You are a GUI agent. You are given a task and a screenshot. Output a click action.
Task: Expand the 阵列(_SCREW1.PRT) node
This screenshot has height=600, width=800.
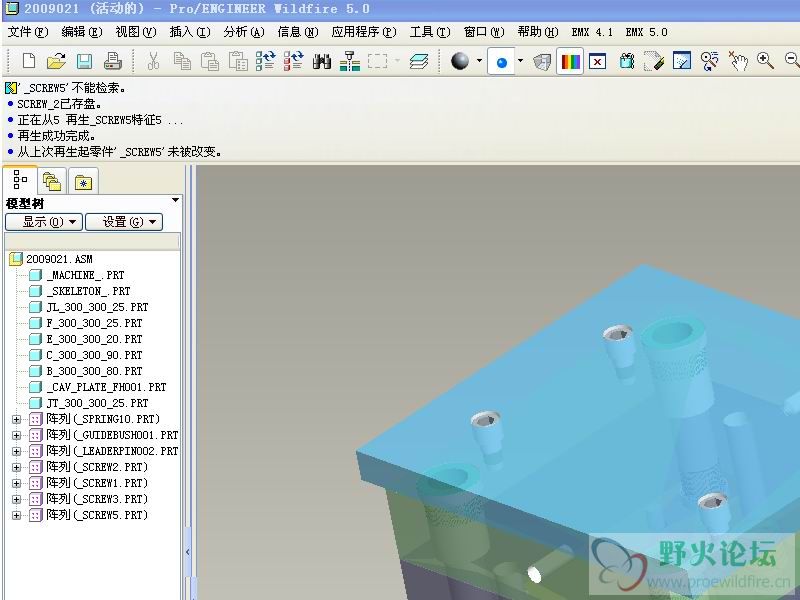coord(16,483)
